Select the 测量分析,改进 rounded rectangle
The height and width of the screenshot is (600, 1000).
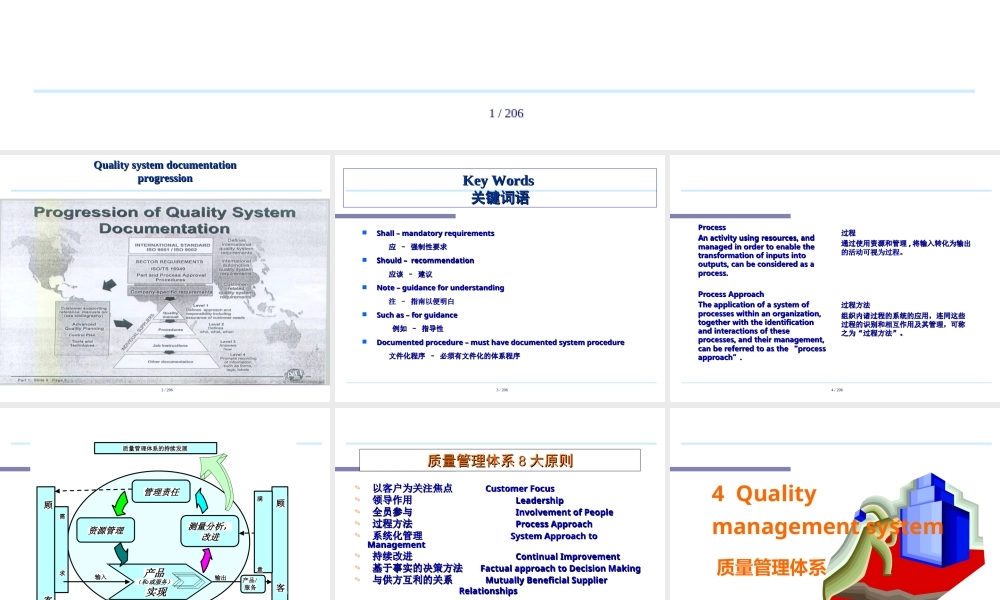210,532
